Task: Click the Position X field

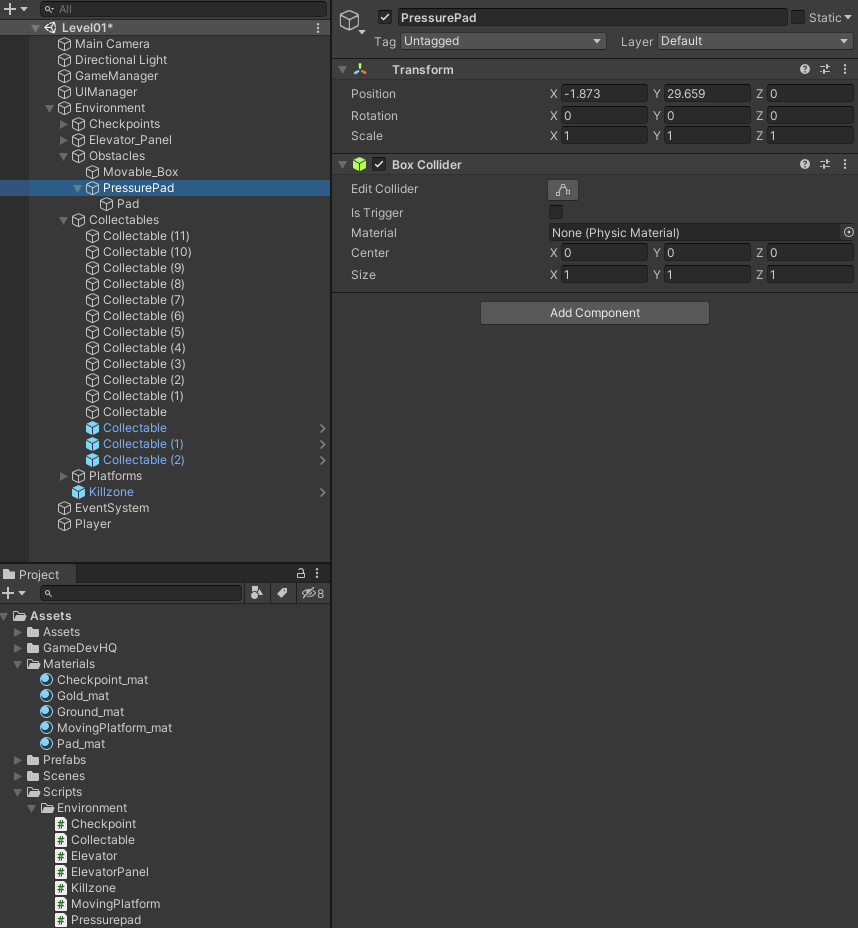Action: click(x=604, y=94)
